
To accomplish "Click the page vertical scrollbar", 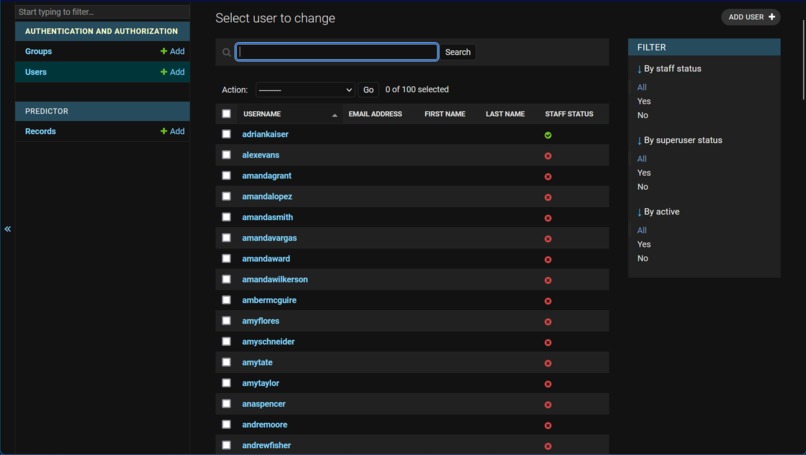I will click(803, 59).
